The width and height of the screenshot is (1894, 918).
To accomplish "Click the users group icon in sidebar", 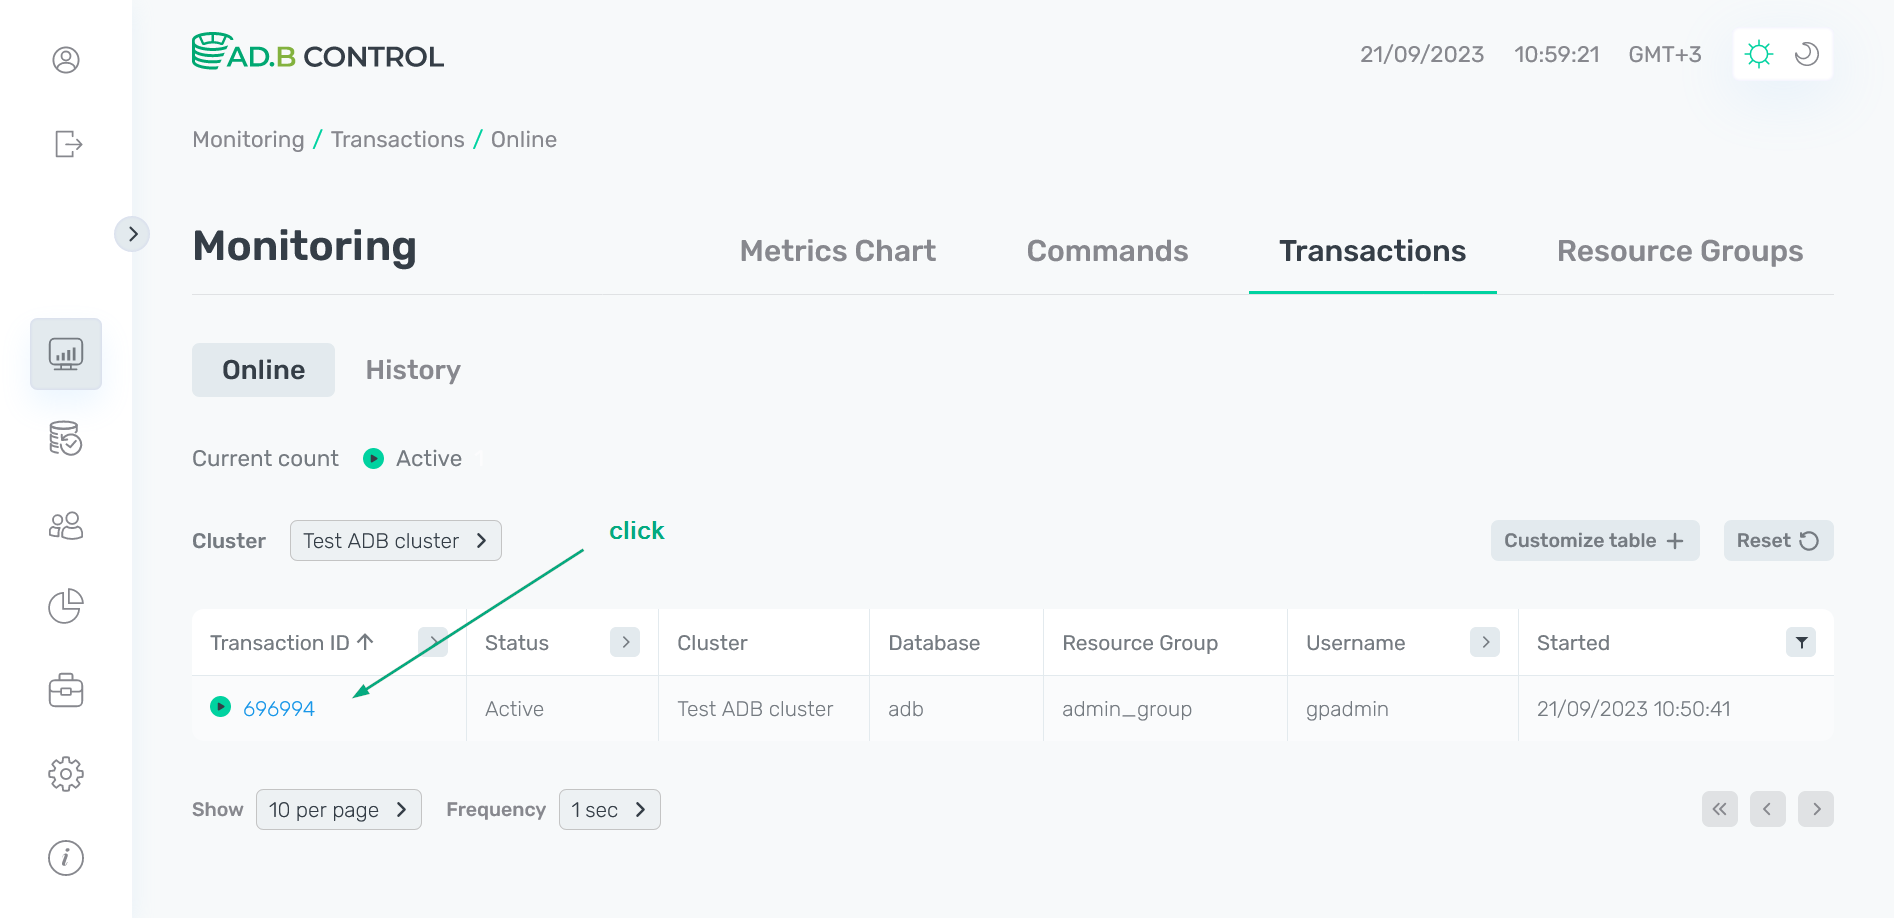I will (x=65, y=525).
